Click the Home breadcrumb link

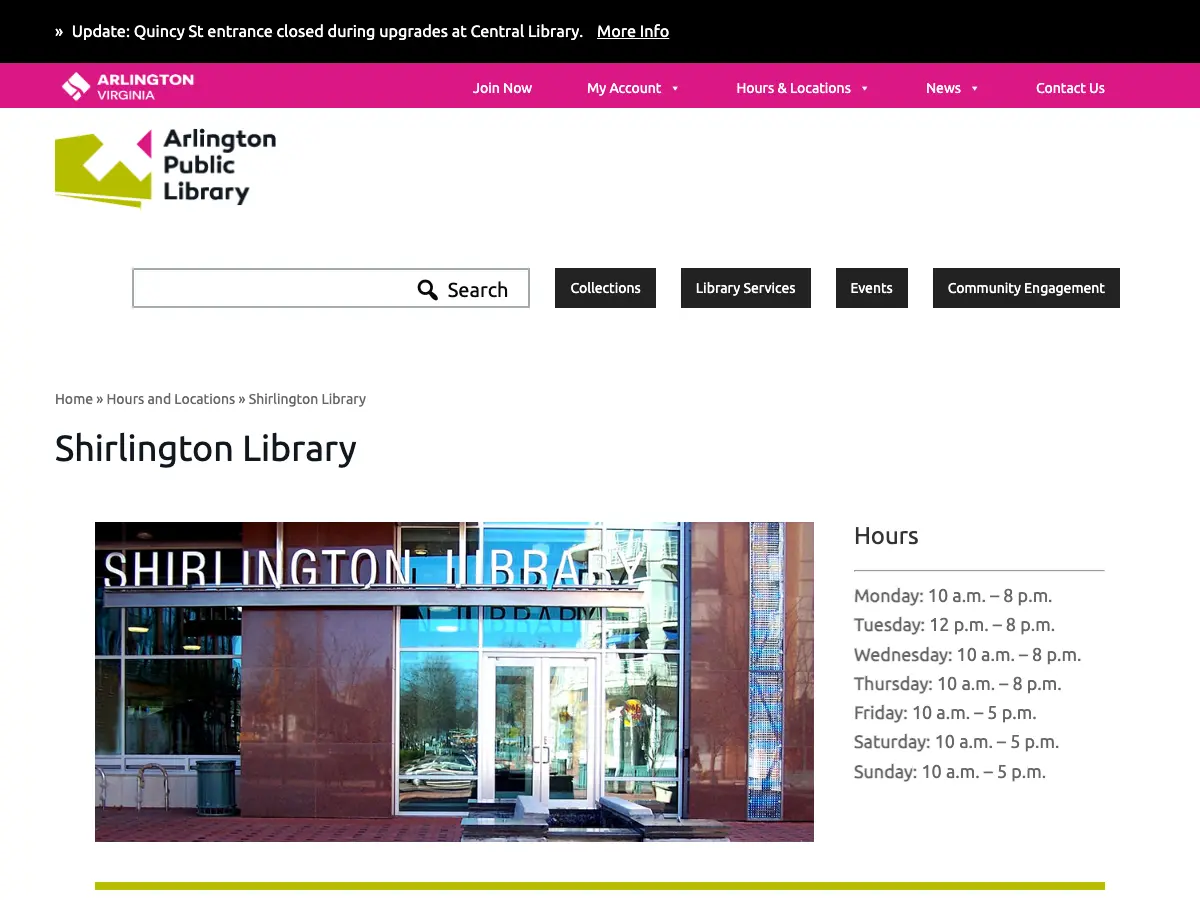pyautogui.click(x=74, y=399)
